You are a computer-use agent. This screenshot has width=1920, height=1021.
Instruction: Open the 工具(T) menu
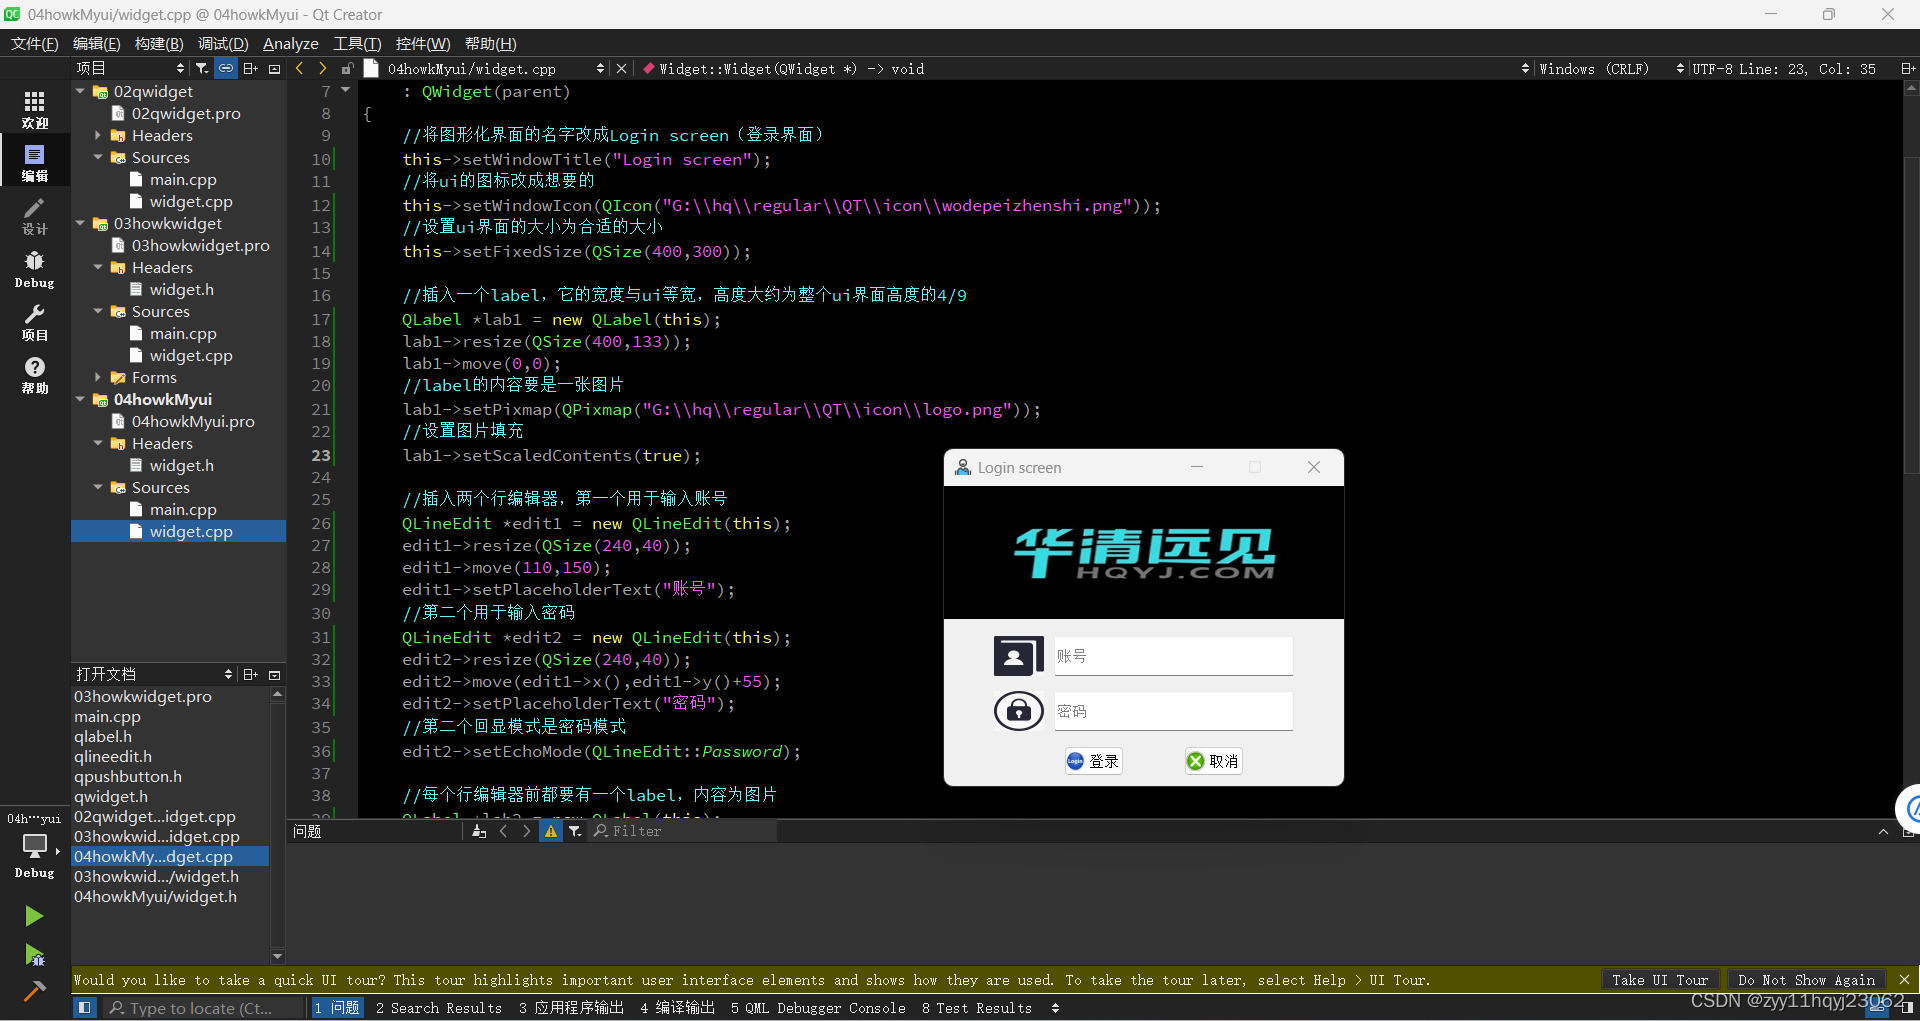point(356,43)
